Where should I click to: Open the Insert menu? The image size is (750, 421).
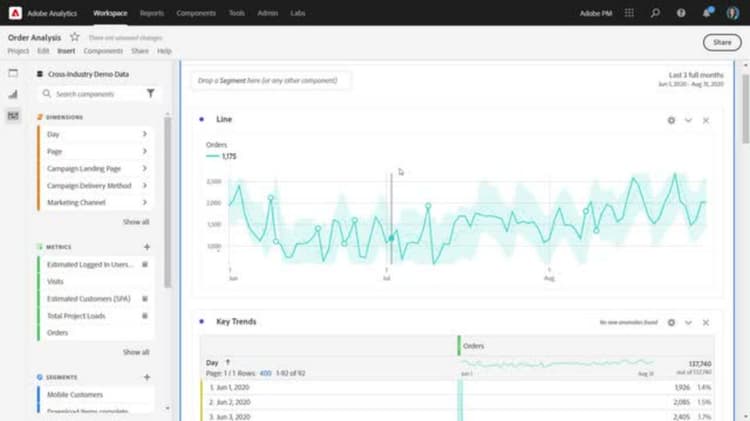[x=66, y=51]
